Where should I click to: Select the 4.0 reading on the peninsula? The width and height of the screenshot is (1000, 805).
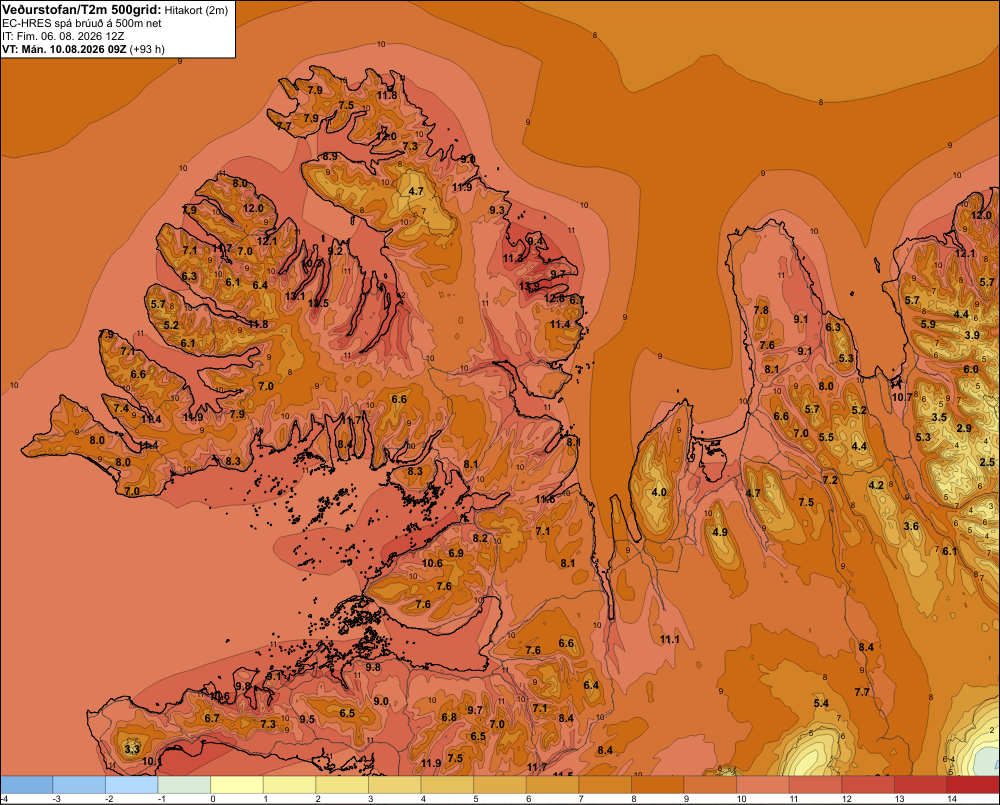tap(659, 492)
